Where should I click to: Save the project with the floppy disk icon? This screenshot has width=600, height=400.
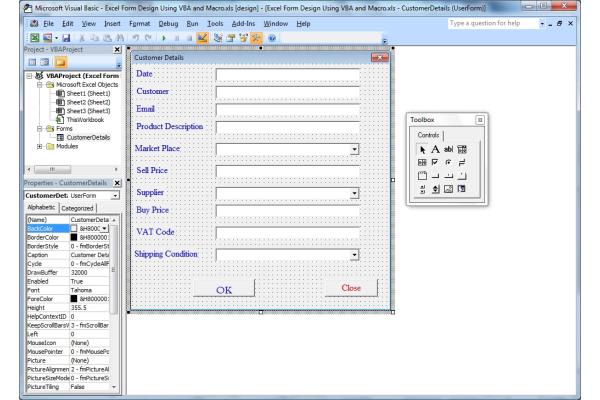(x=66, y=38)
